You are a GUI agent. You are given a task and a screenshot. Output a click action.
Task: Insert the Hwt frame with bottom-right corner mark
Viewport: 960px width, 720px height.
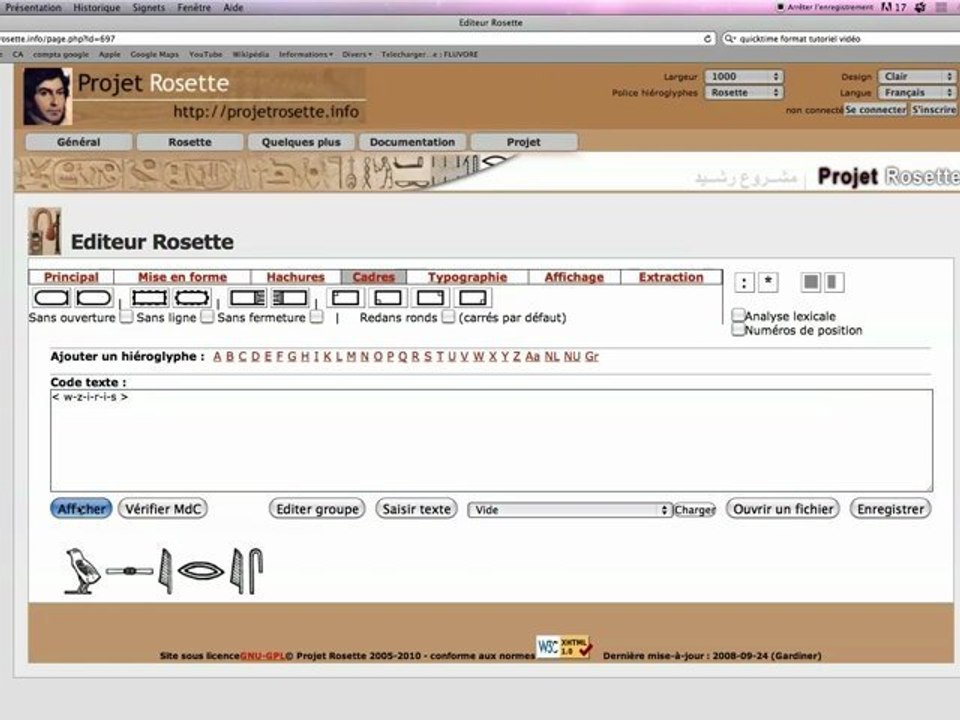pos(472,298)
